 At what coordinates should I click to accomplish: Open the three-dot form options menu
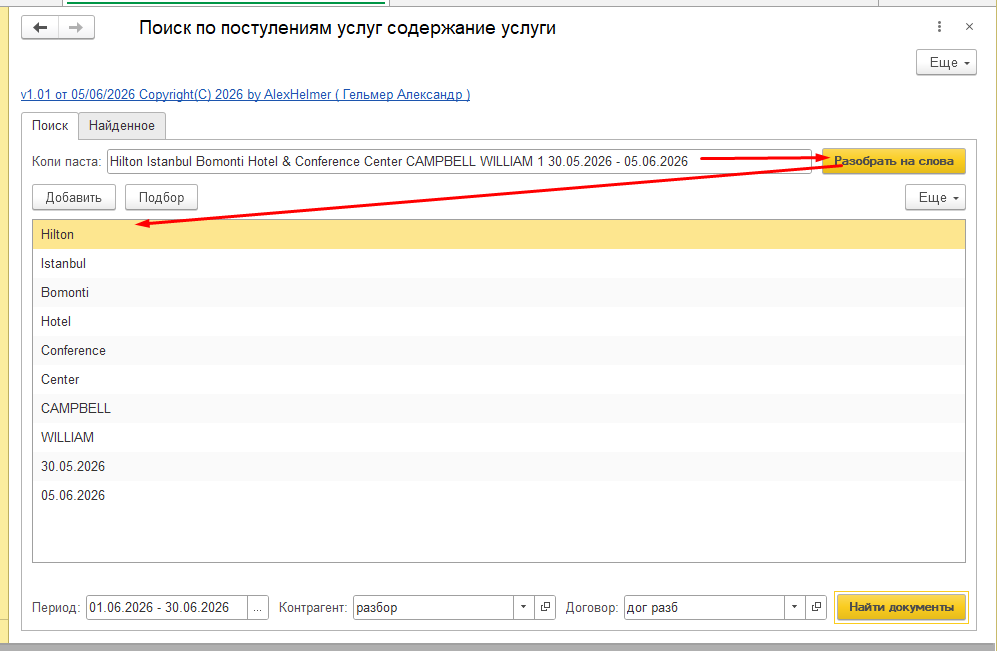coord(939,27)
